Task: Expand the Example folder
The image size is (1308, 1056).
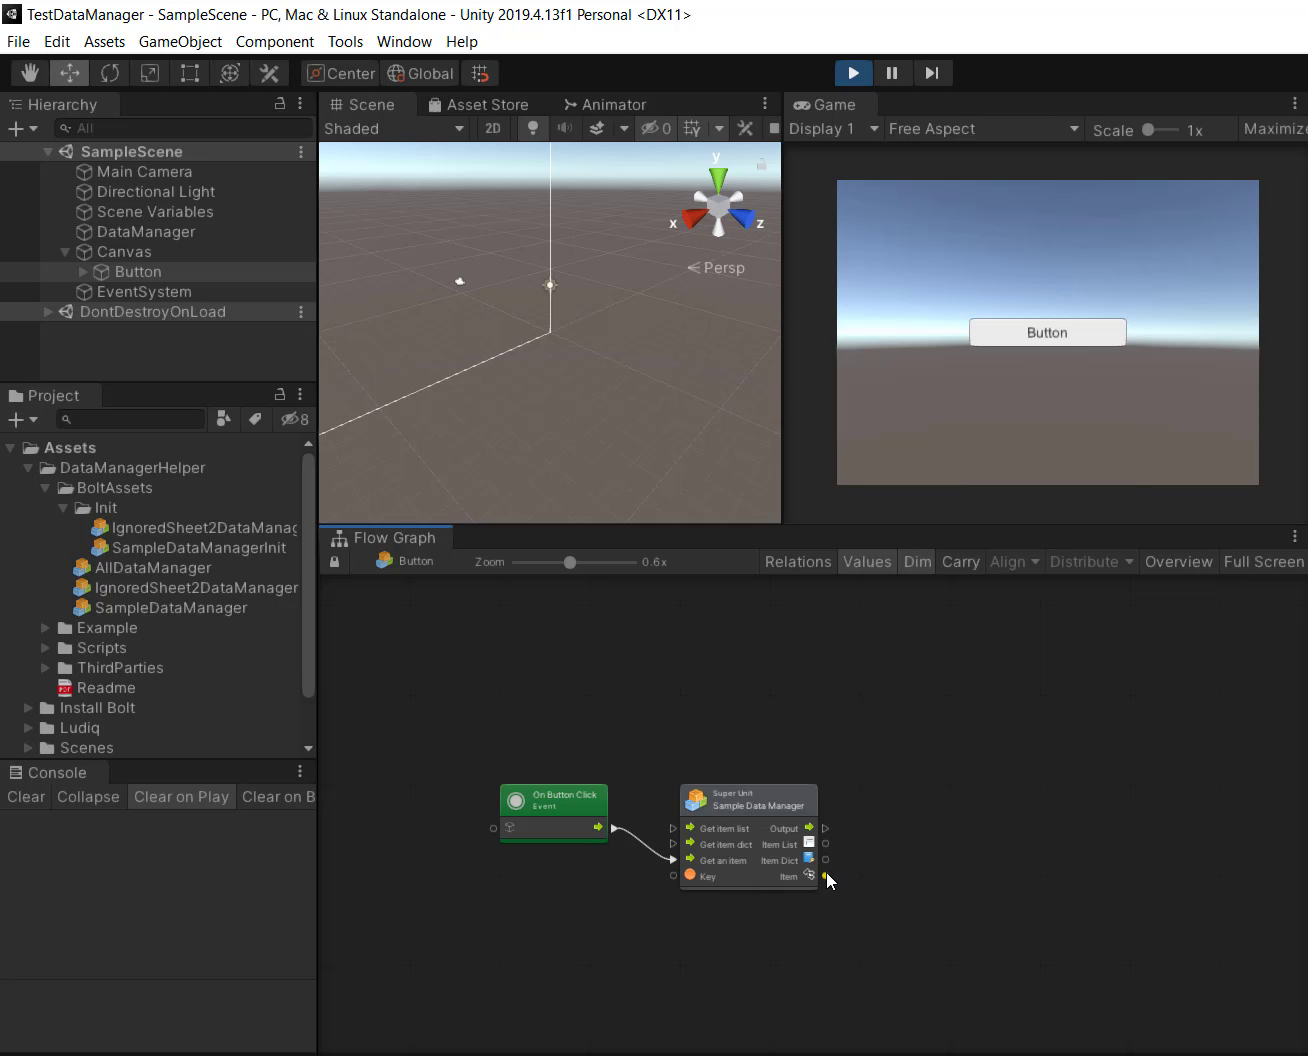Action: [x=45, y=628]
